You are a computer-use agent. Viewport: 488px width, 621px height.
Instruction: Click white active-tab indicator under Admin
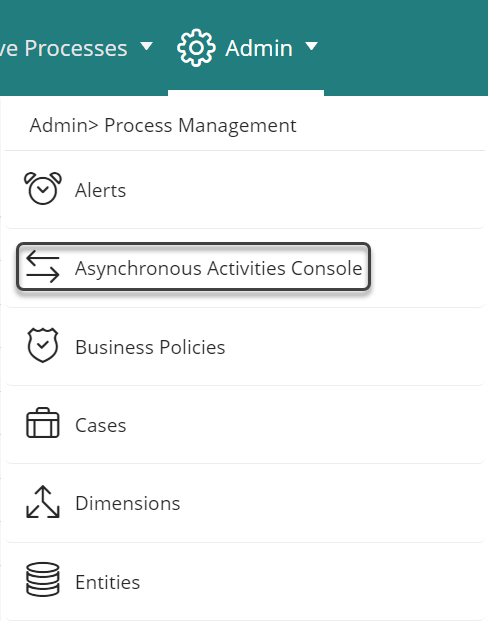click(246, 93)
